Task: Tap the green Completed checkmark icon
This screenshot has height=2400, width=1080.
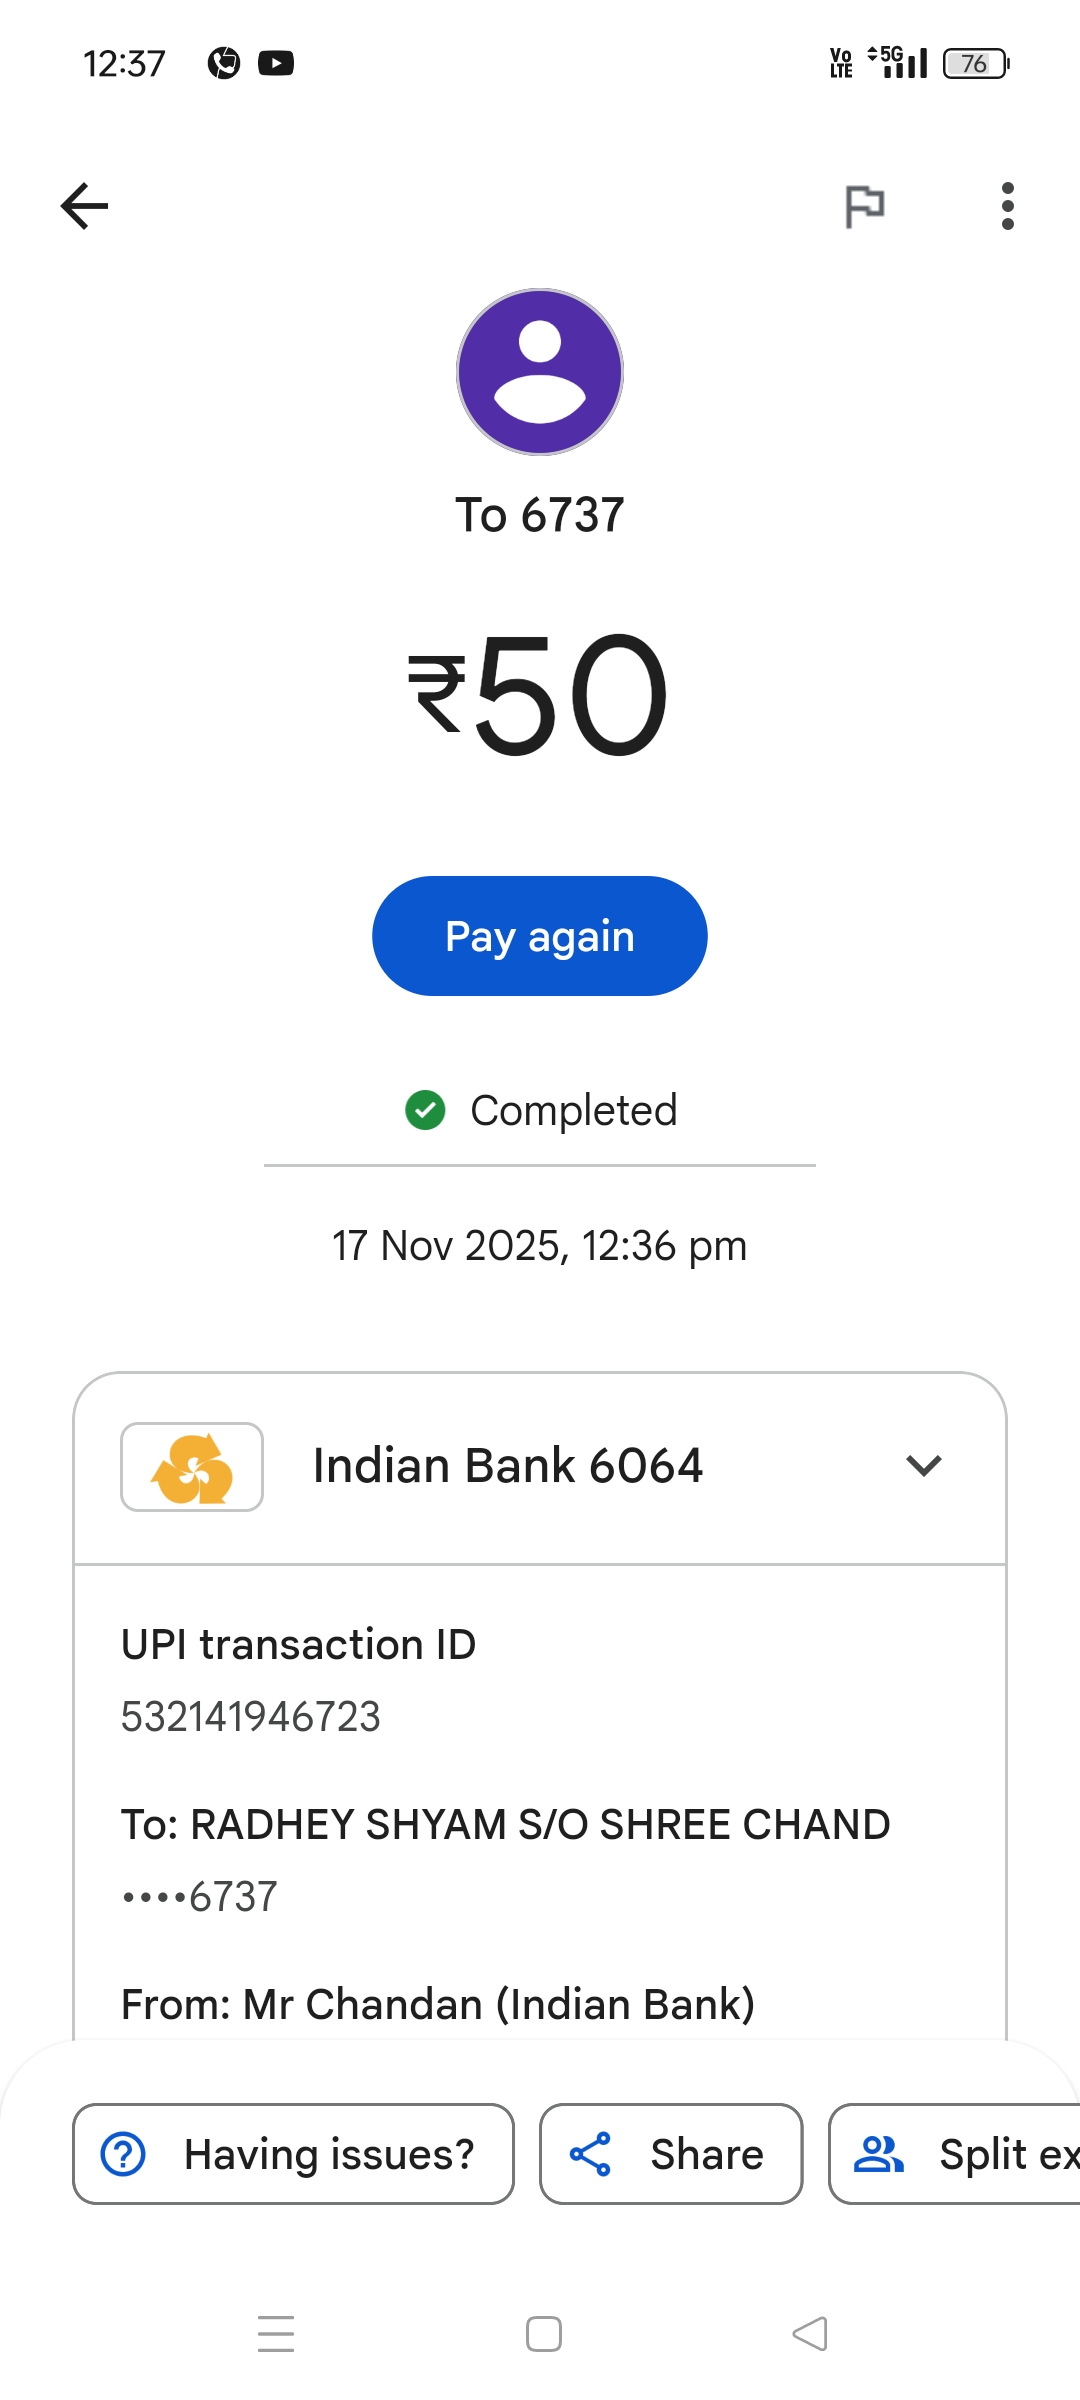Action: coord(425,1110)
